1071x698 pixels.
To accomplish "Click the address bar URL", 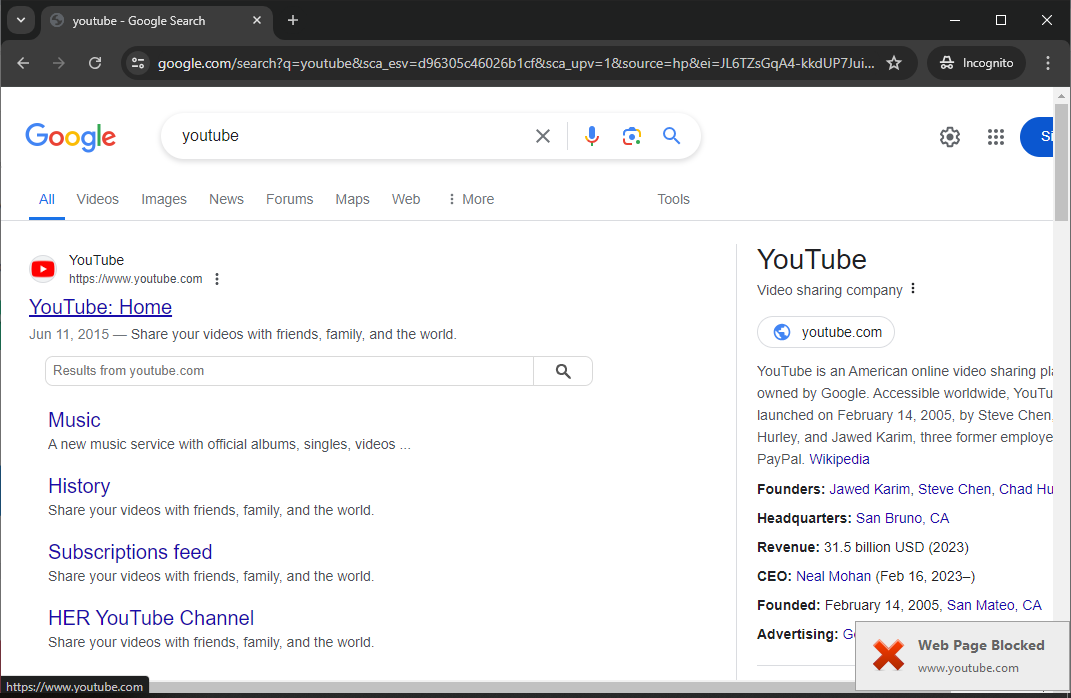I will [516, 63].
